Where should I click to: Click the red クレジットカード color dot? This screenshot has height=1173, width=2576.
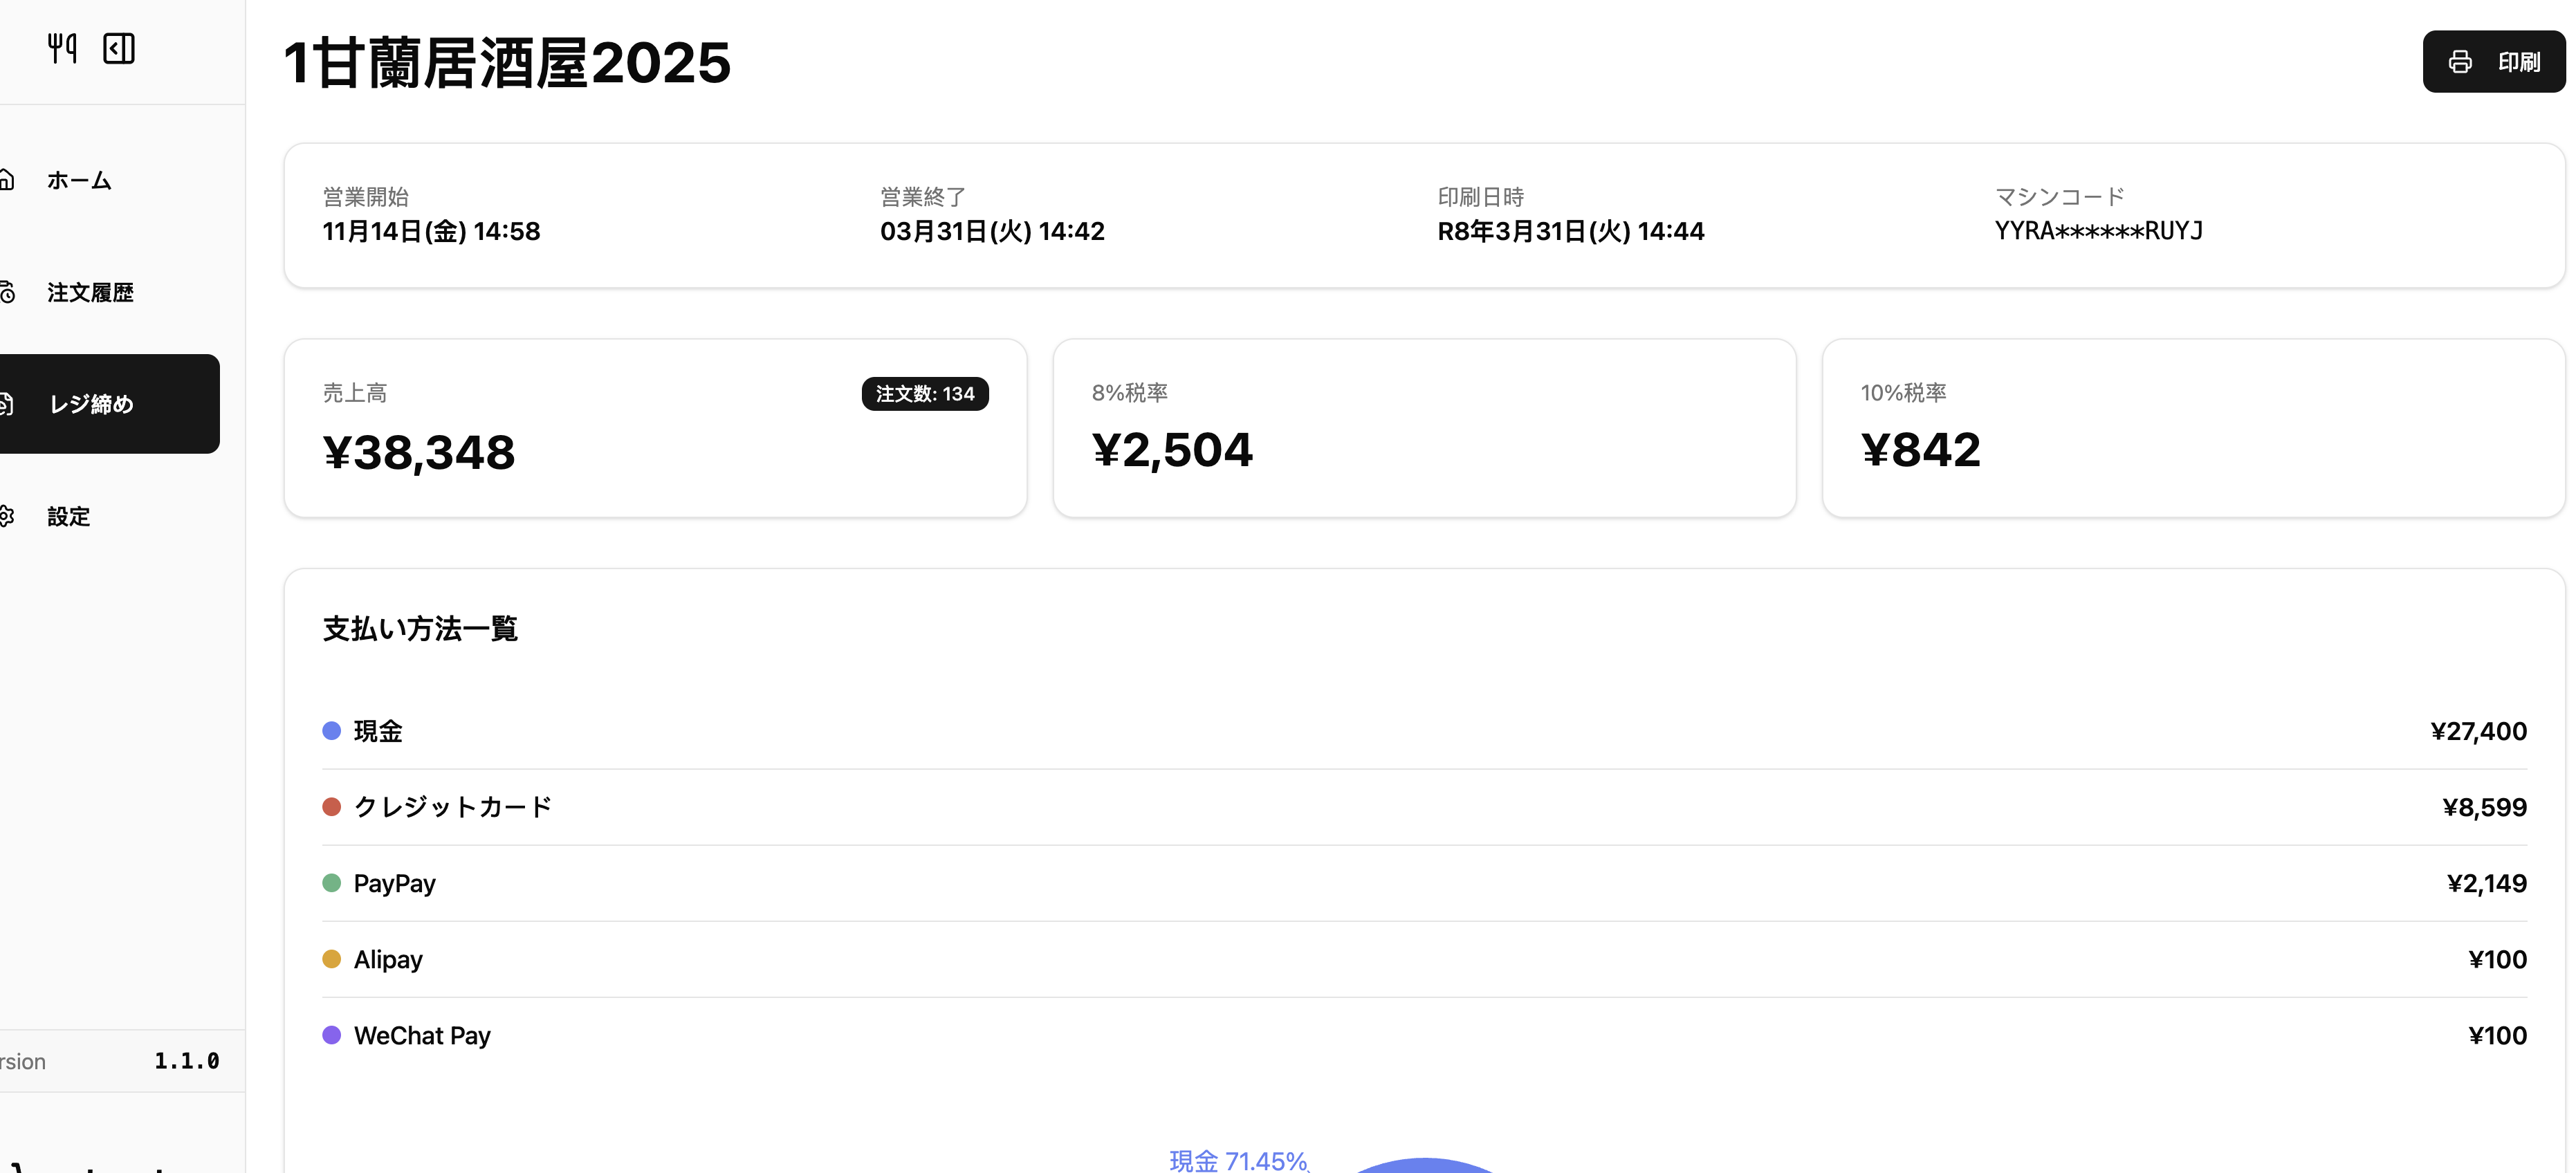click(332, 807)
